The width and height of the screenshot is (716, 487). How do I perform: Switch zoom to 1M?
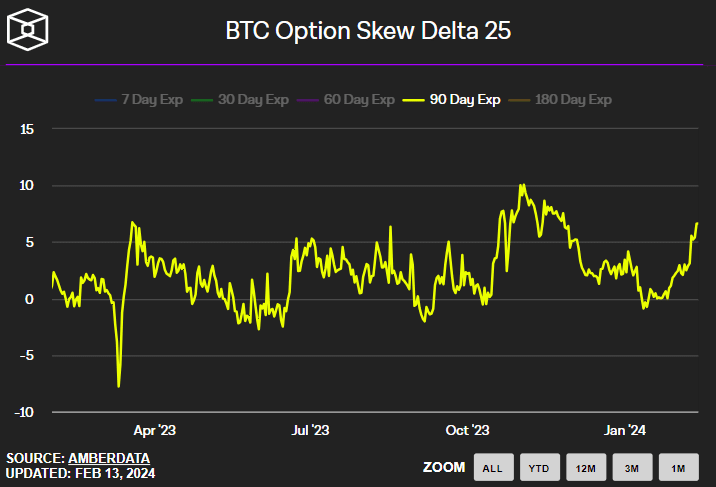[x=678, y=467]
